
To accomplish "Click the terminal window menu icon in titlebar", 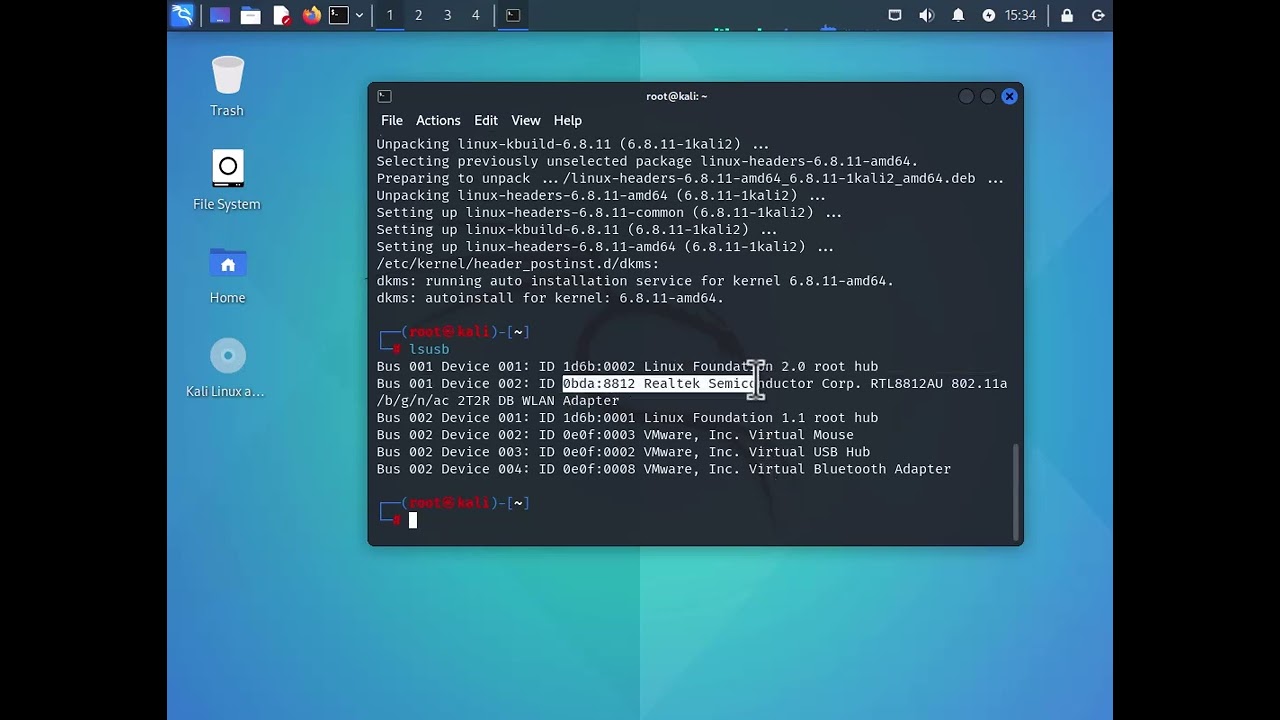I will (384, 96).
